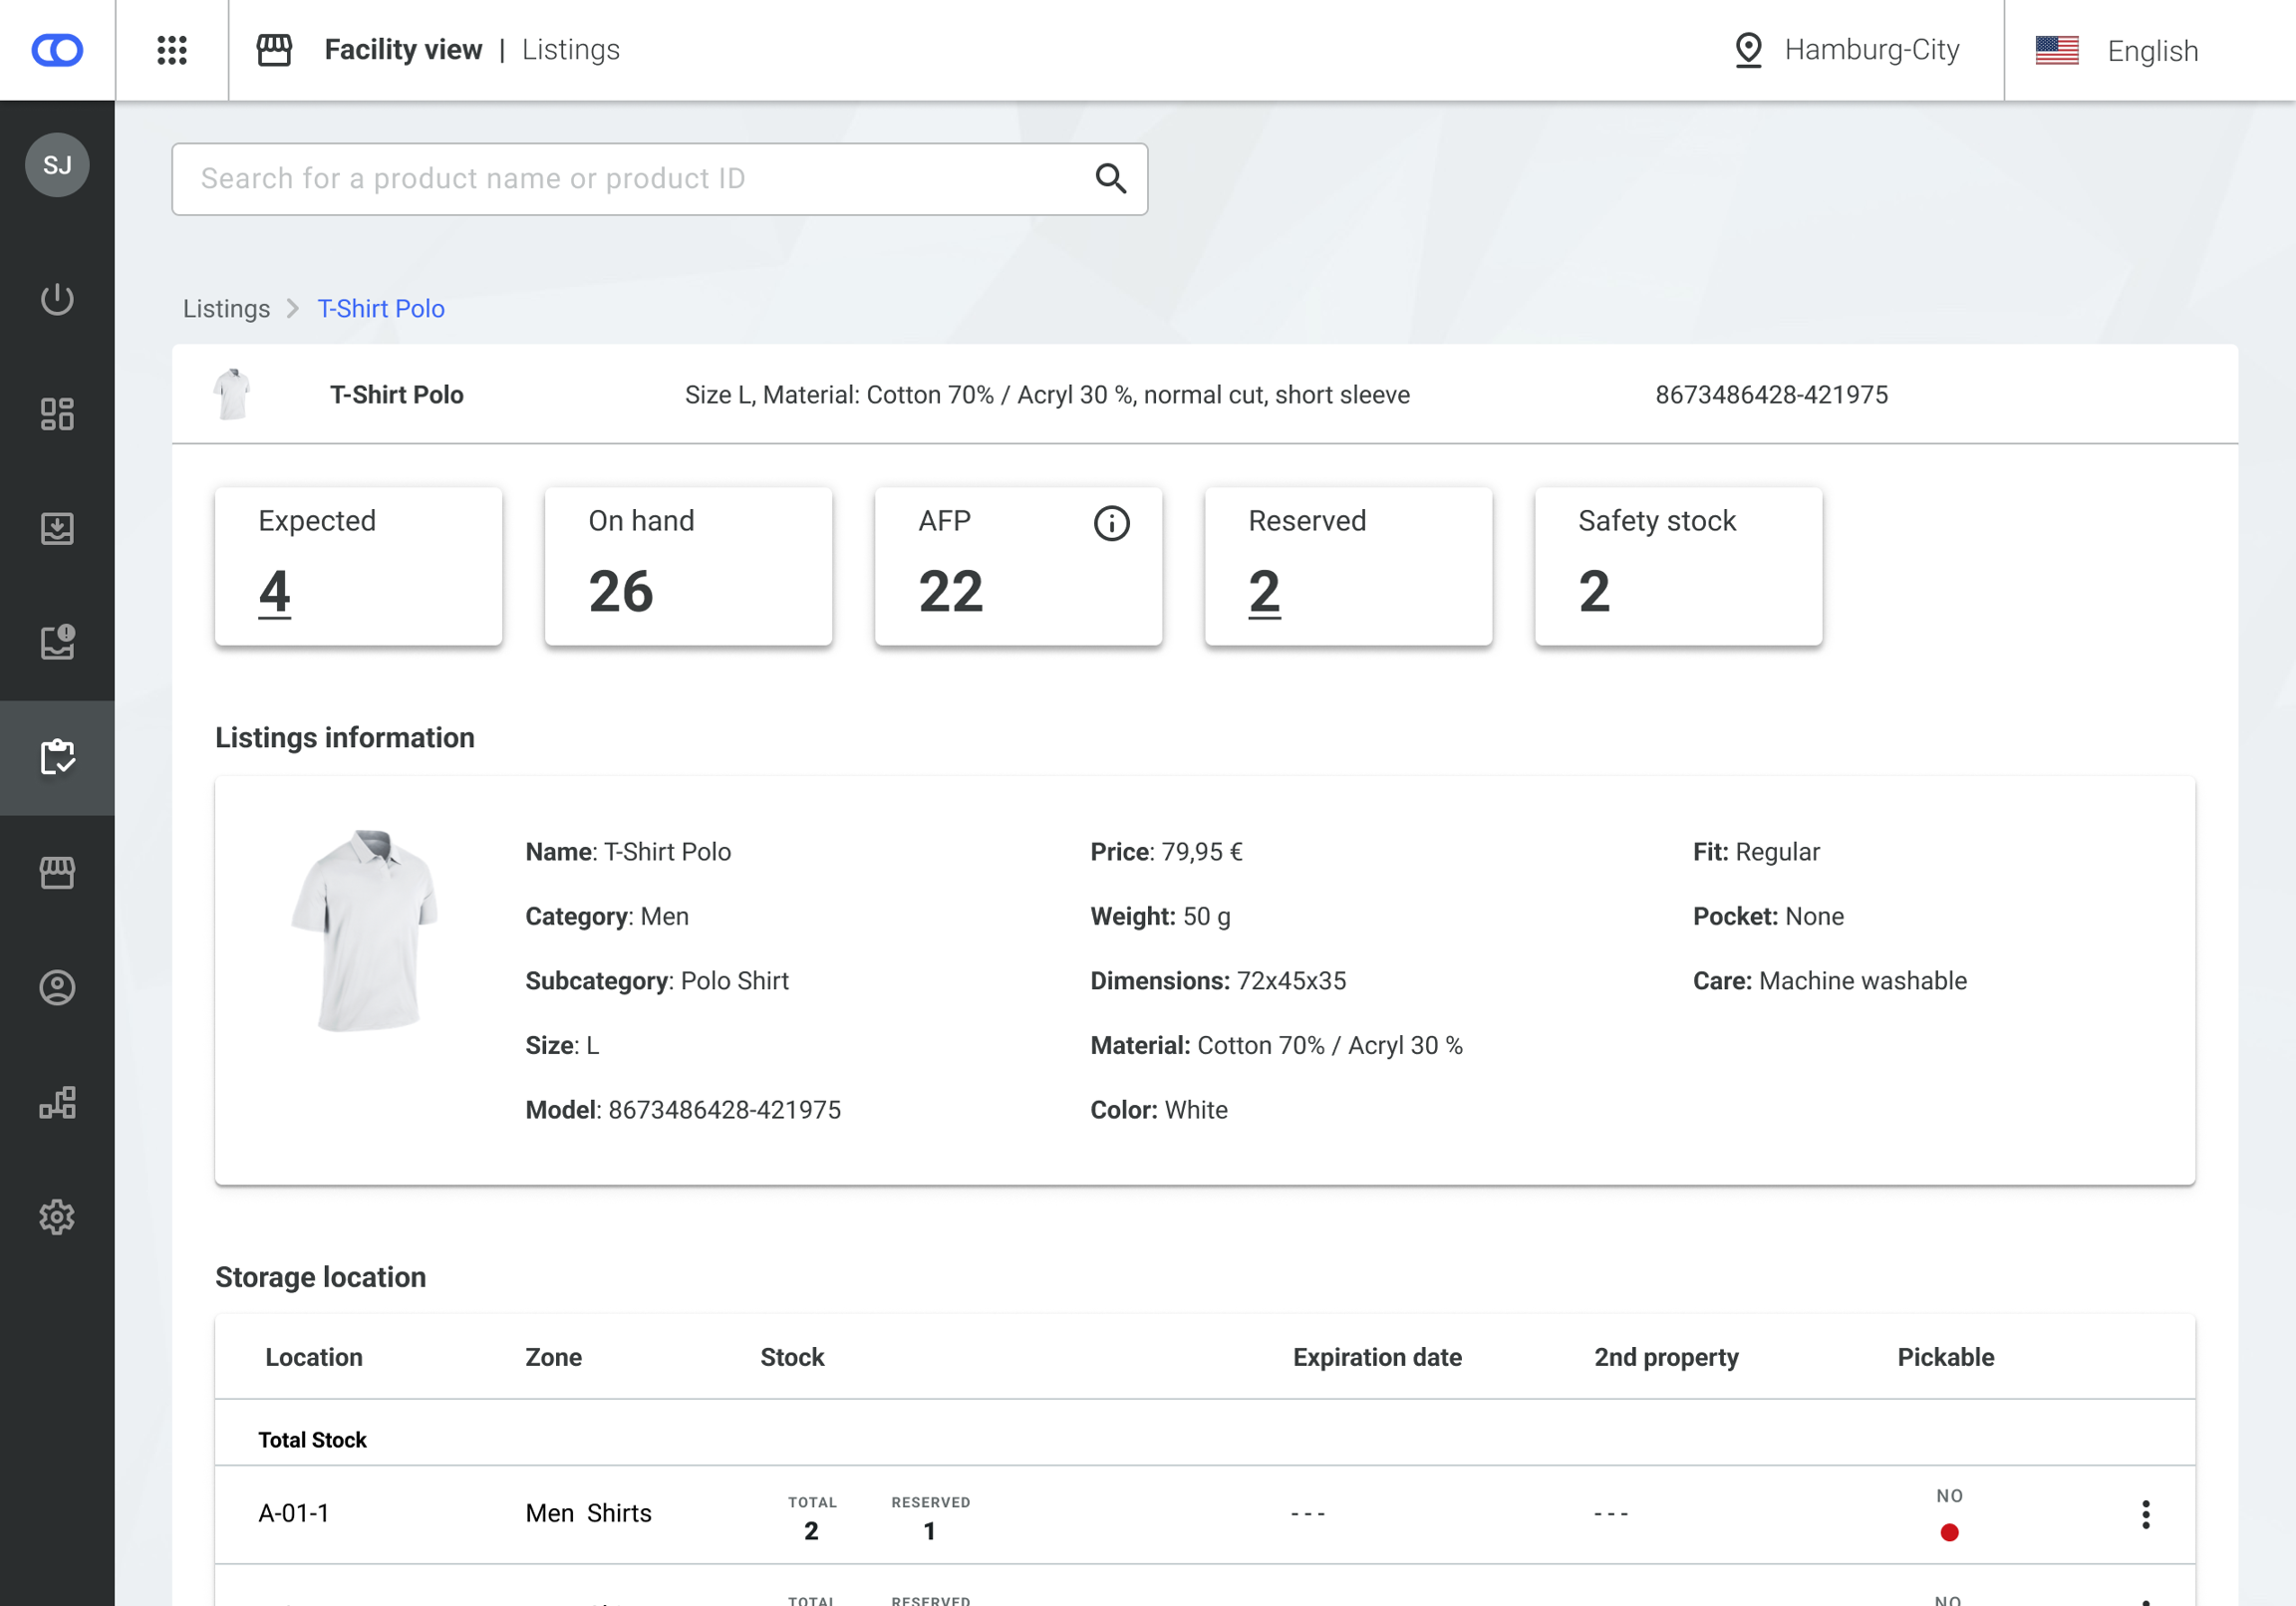Screen dimensions: 2296x1606
Task: Click the AFP info icon
Action: click(1111, 523)
